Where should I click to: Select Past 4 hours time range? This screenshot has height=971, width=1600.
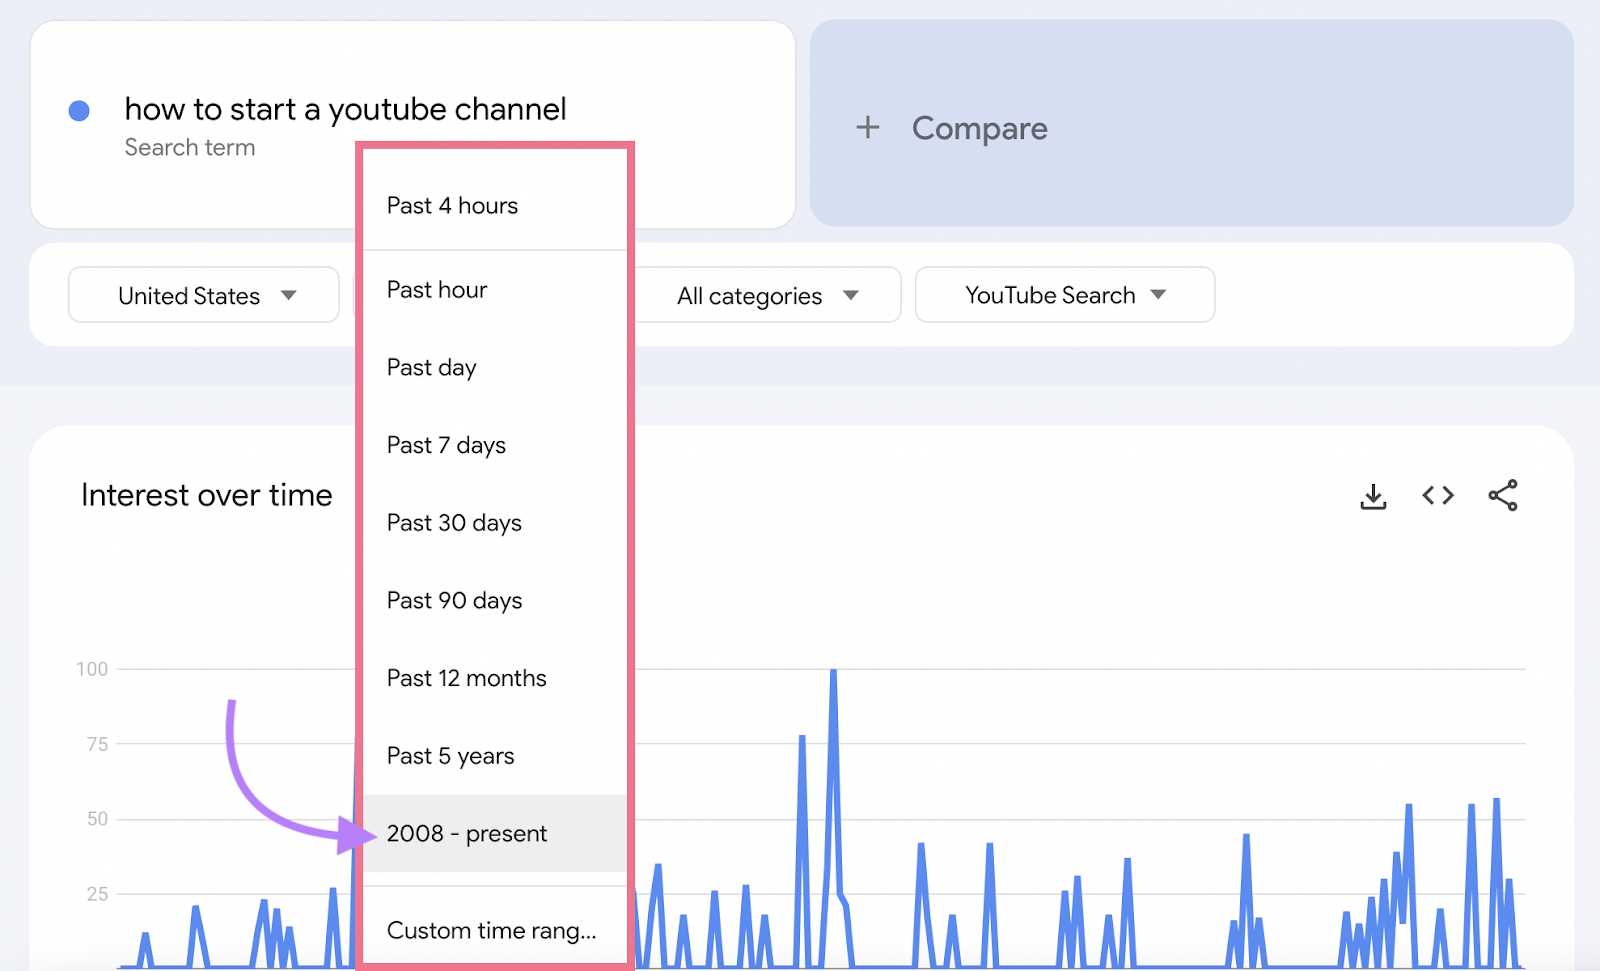[x=494, y=205]
